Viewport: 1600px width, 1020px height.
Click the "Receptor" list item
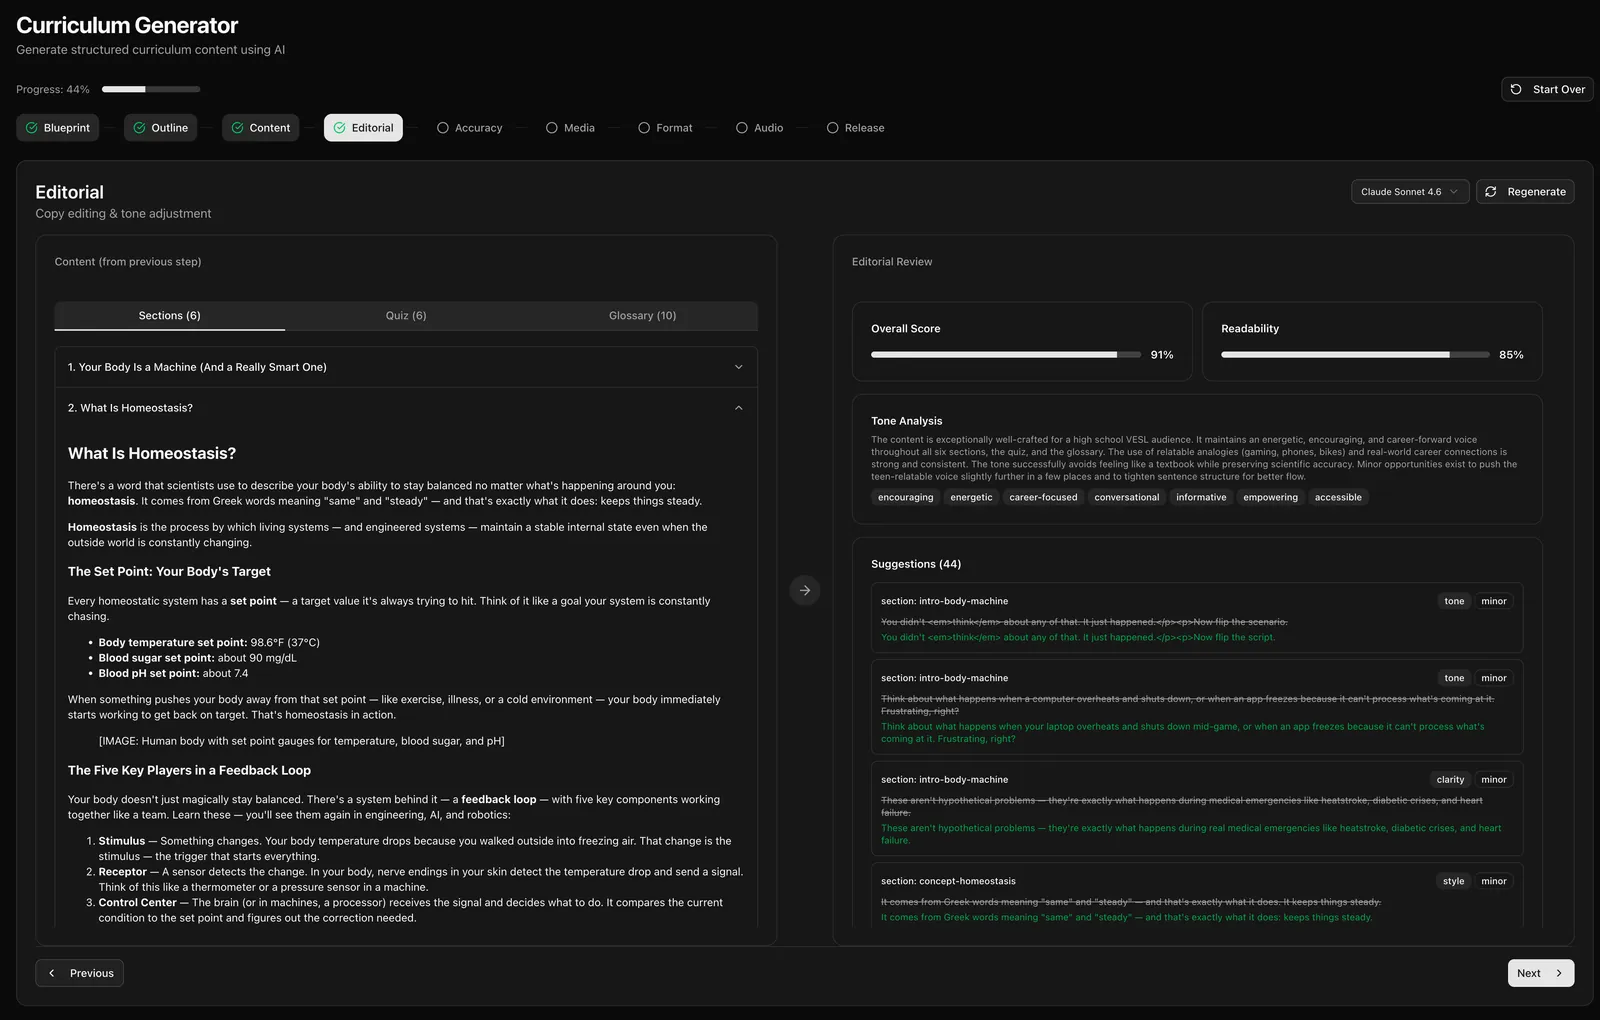[x=420, y=879]
